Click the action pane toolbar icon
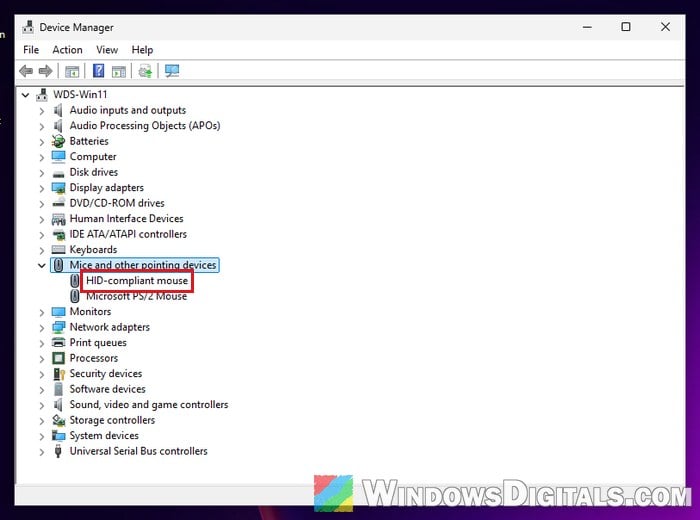The width and height of the screenshot is (700, 520). pyautogui.click(x=119, y=71)
